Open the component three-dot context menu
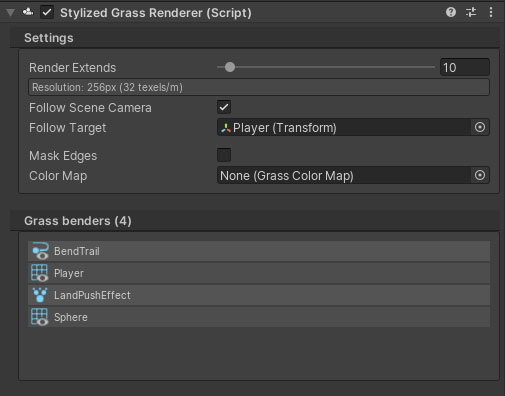Screen dimensions: 505x396 pos(491,12)
